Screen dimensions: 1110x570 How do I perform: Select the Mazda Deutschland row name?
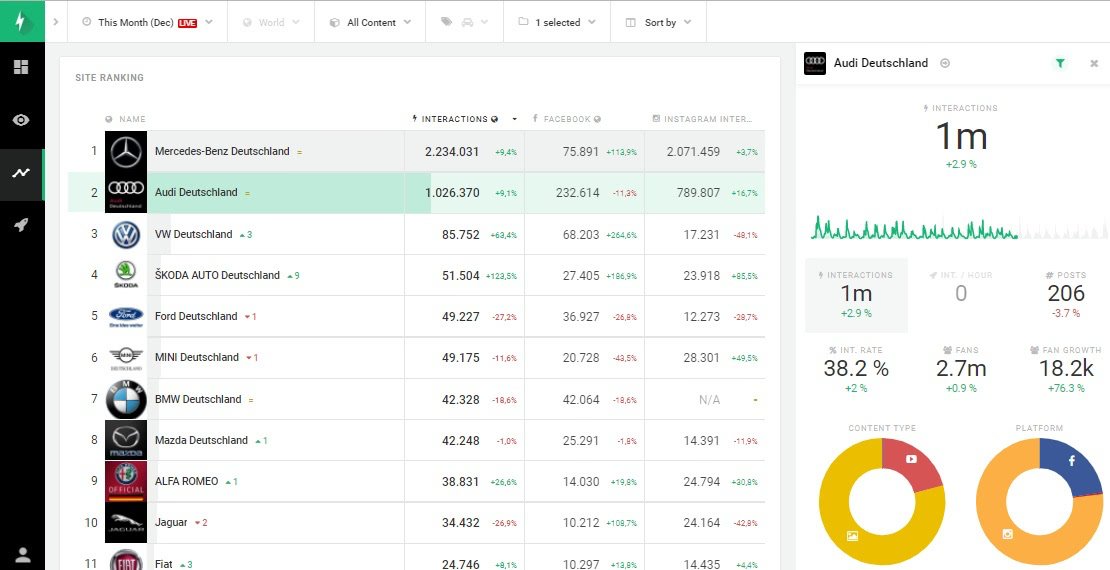pos(201,440)
